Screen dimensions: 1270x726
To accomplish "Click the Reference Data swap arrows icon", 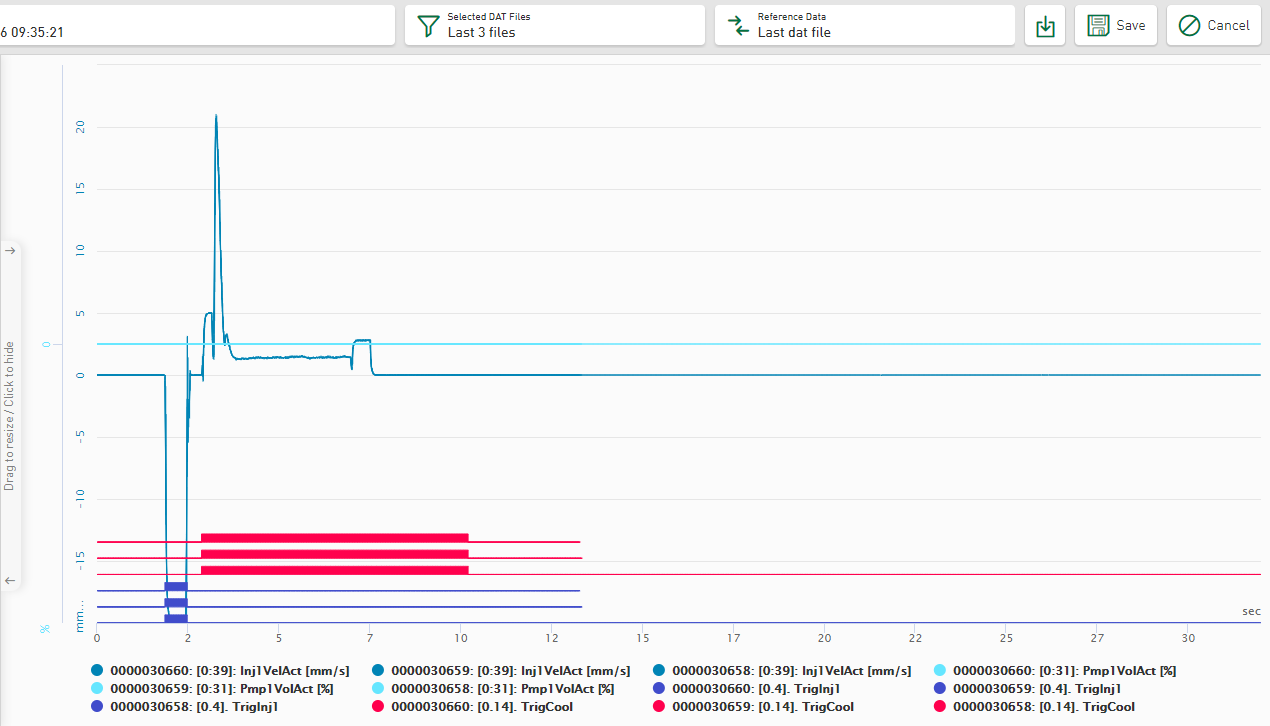I will (x=737, y=25).
